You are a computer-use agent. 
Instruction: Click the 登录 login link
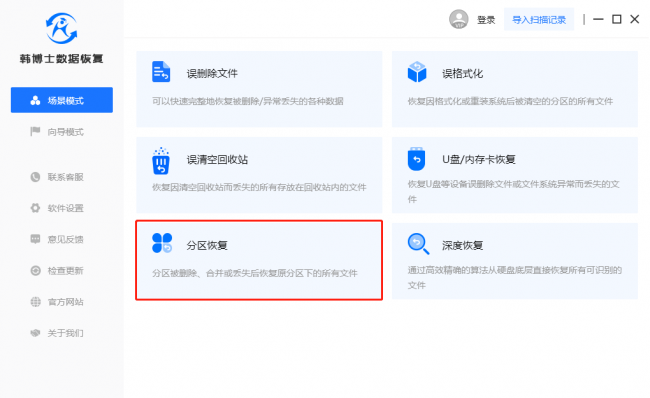pos(486,20)
